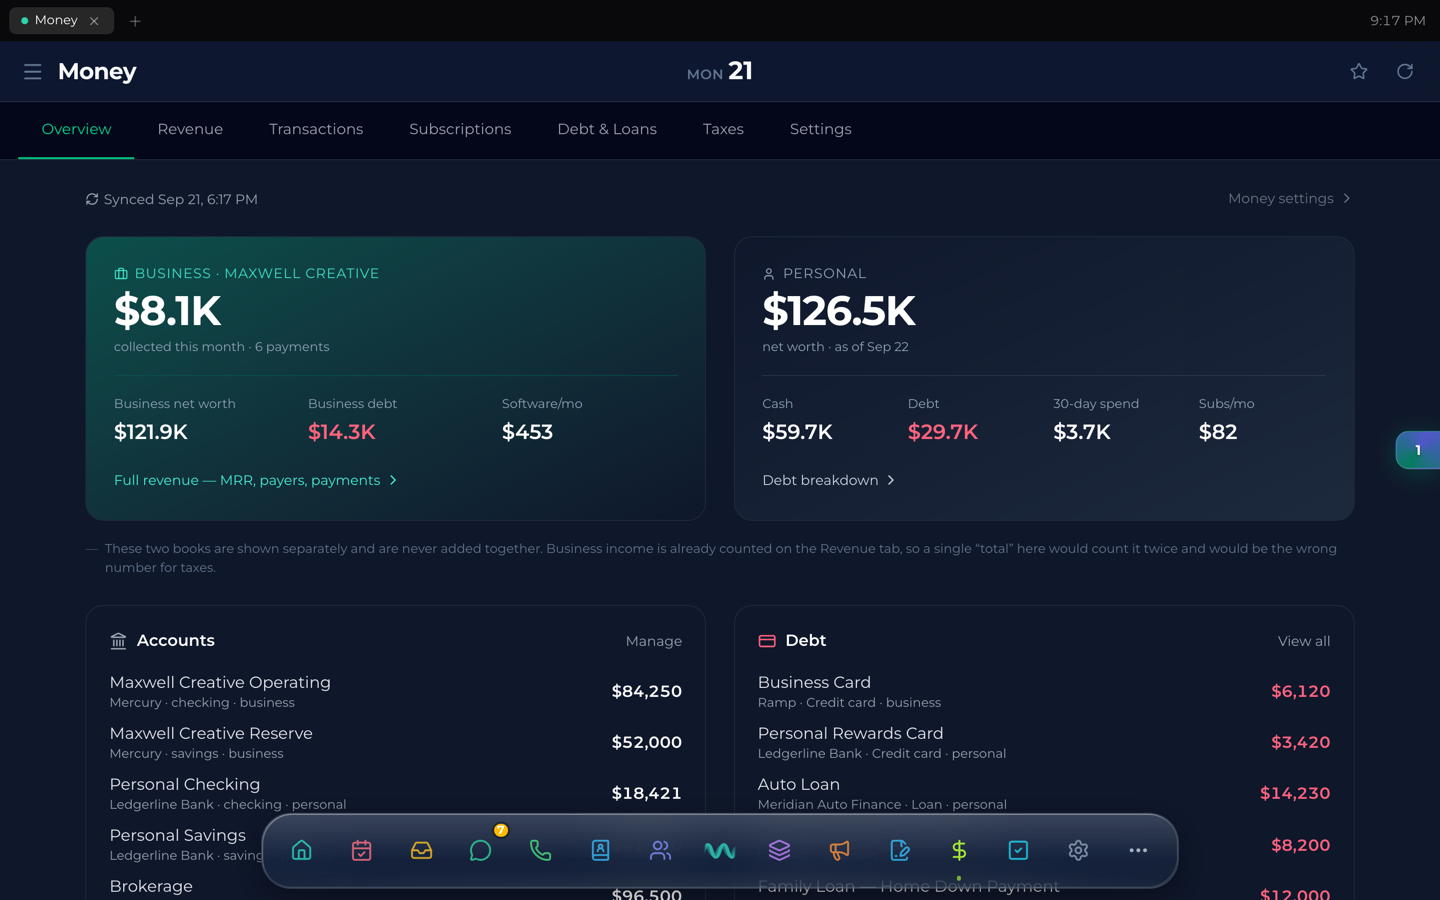Open the Debt breakdown link
Screen dimensions: 1440x900
pyautogui.click(x=829, y=481)
